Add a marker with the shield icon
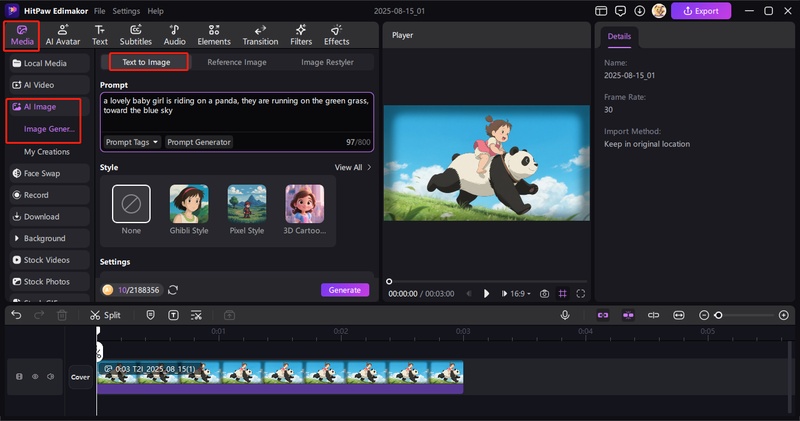Image resolution: width=800 pixels, height=421 pixels. tap(151, 315)
